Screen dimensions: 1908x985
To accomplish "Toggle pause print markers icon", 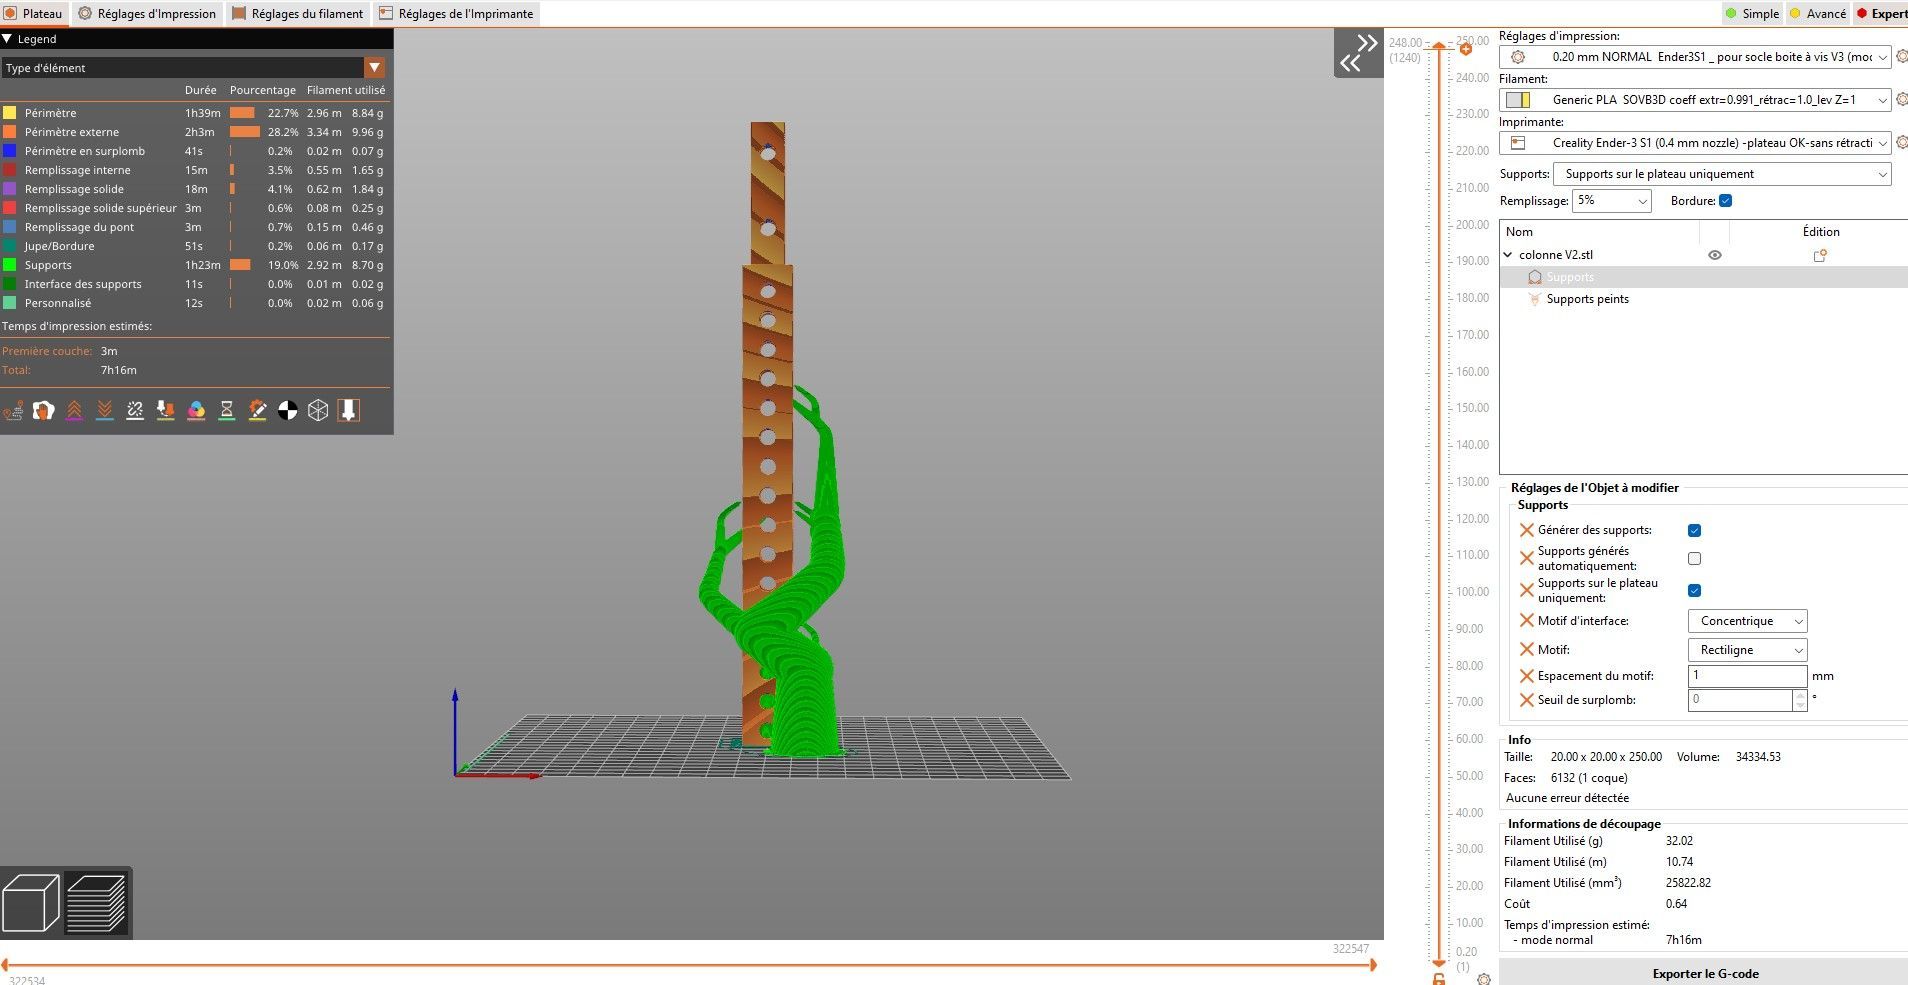I will tap(227, 410).
